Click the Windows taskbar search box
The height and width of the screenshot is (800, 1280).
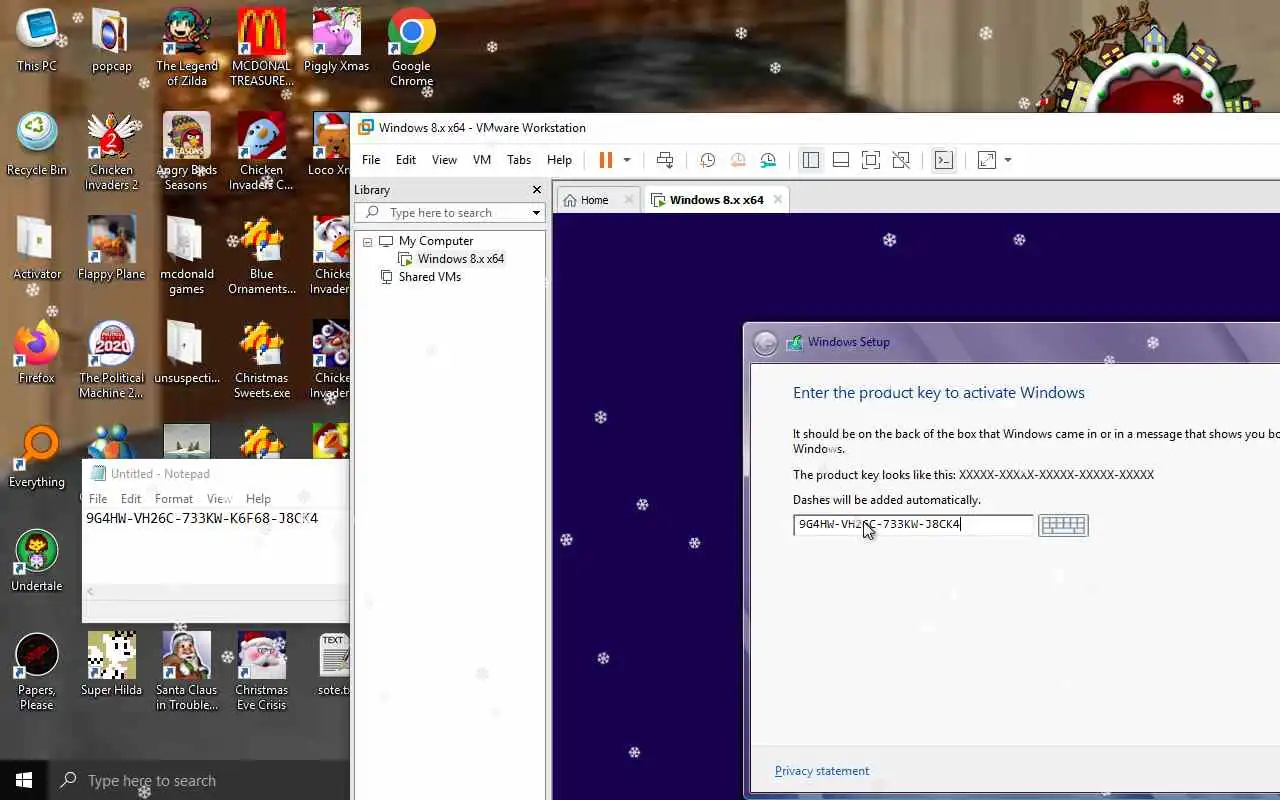[x=199, y=780]
